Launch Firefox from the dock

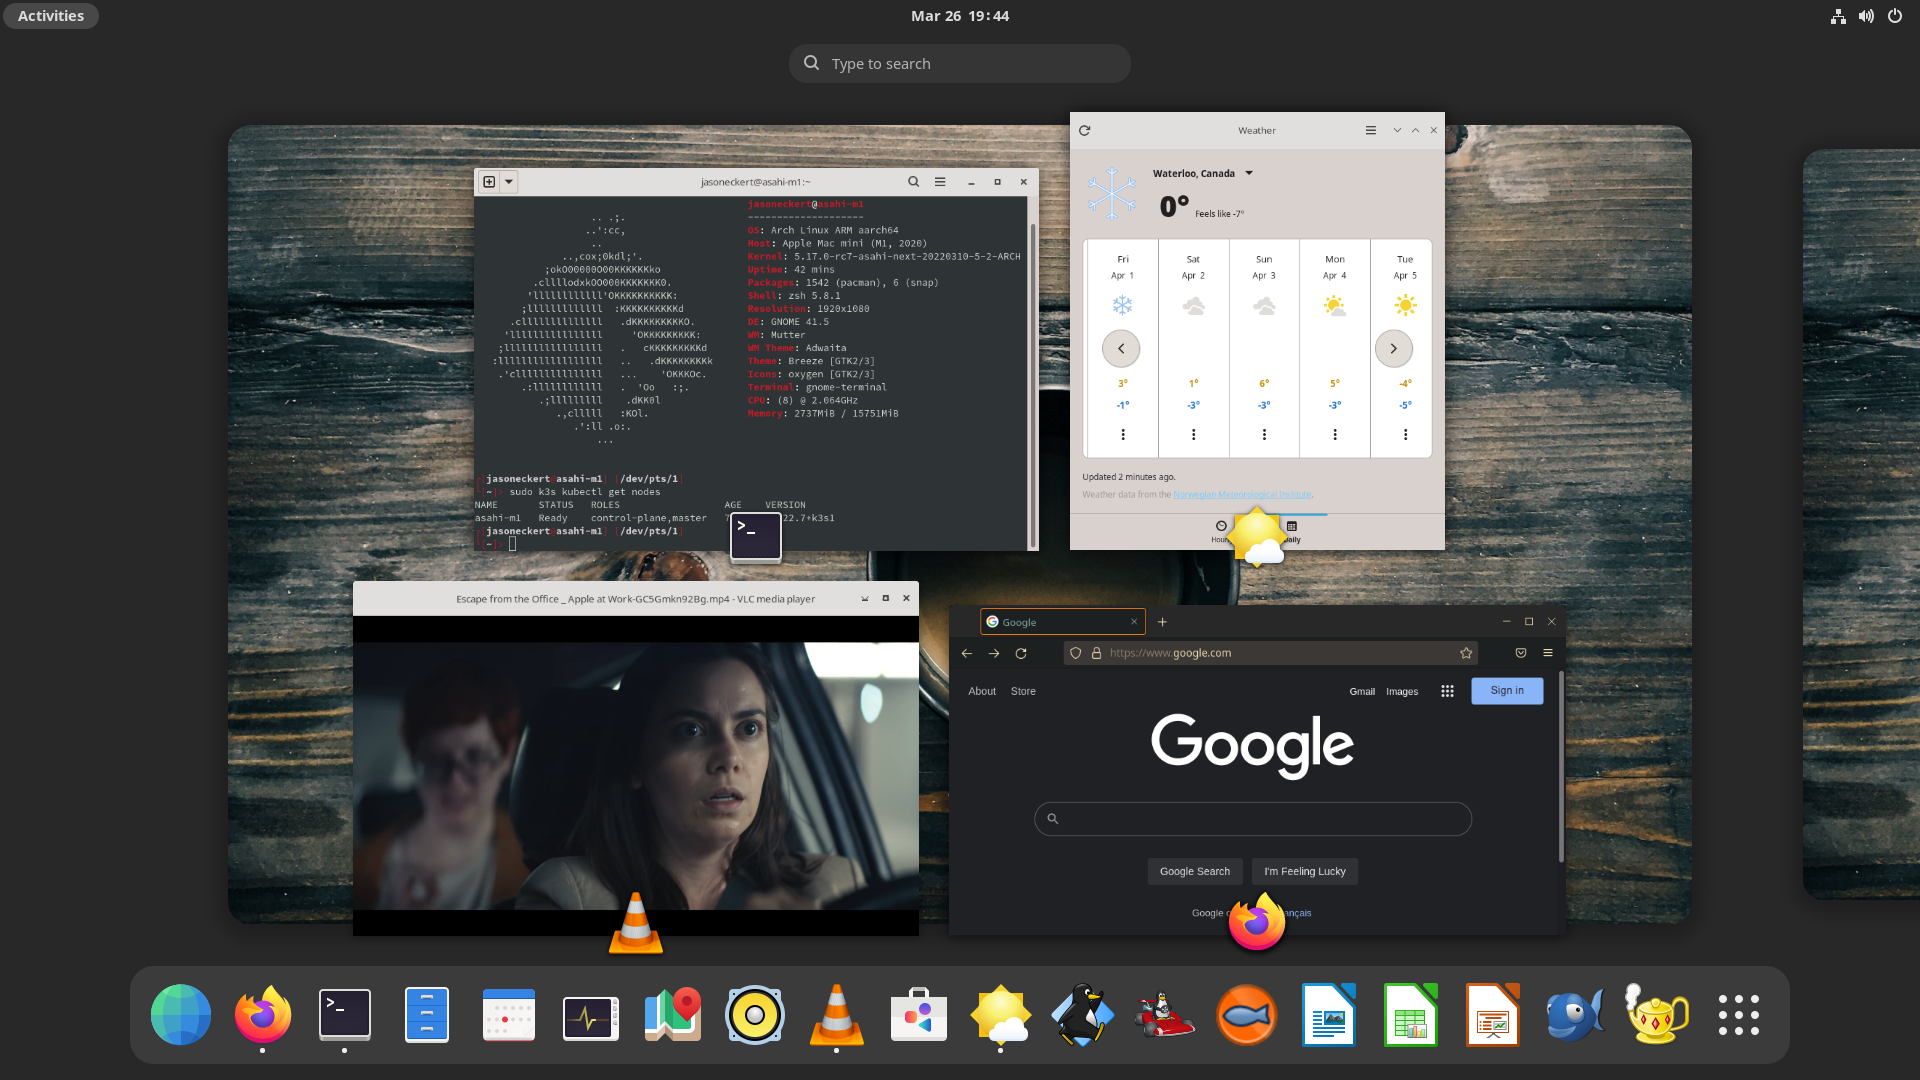click(x=263, y=1015)
